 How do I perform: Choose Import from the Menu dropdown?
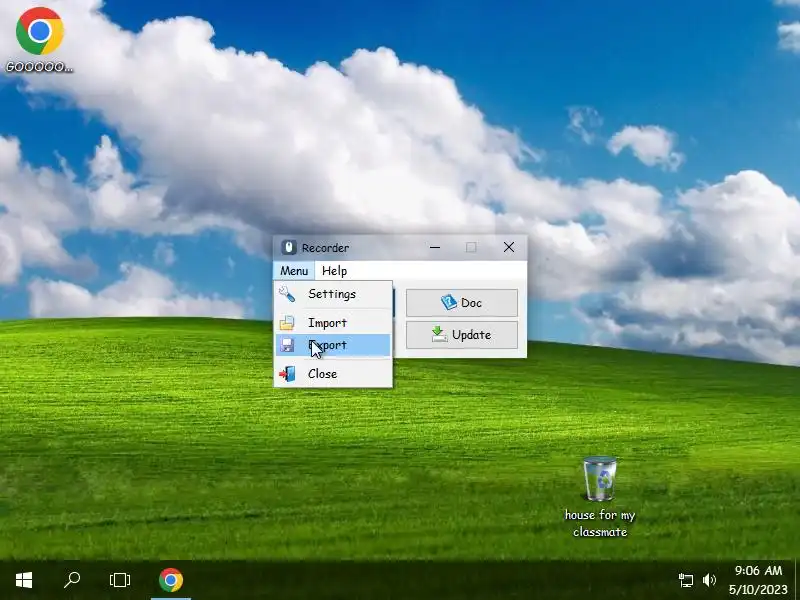pos(333,323)
